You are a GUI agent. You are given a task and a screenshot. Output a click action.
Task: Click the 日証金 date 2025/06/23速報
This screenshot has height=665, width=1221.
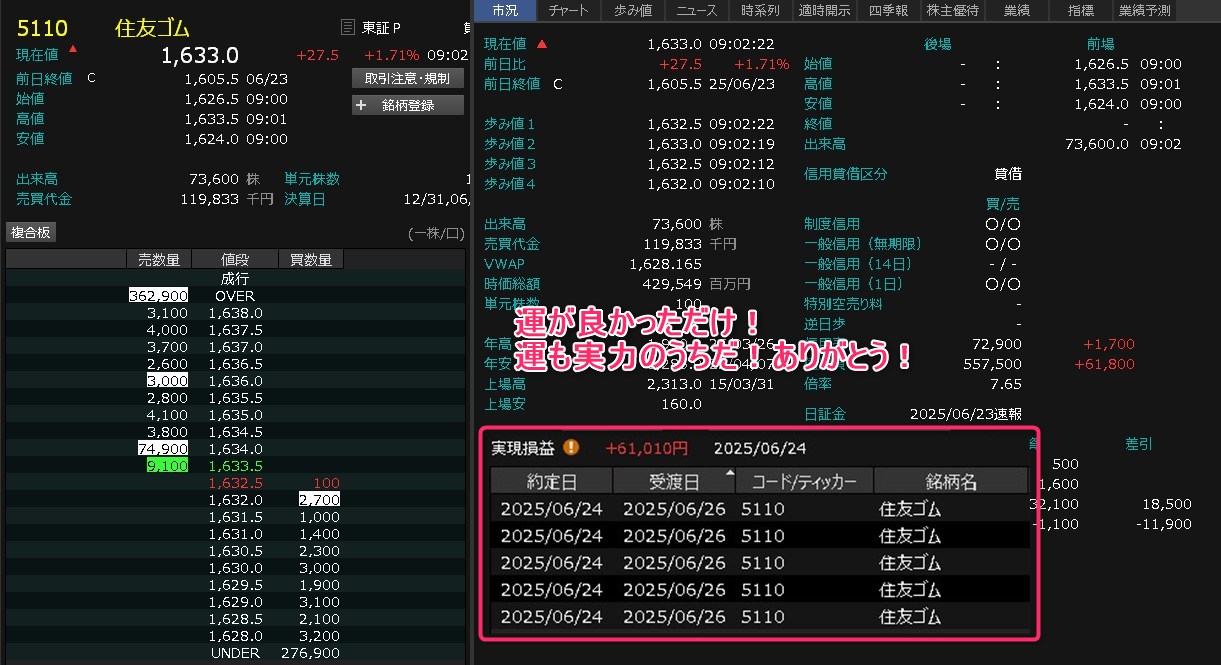click(968, 414)
